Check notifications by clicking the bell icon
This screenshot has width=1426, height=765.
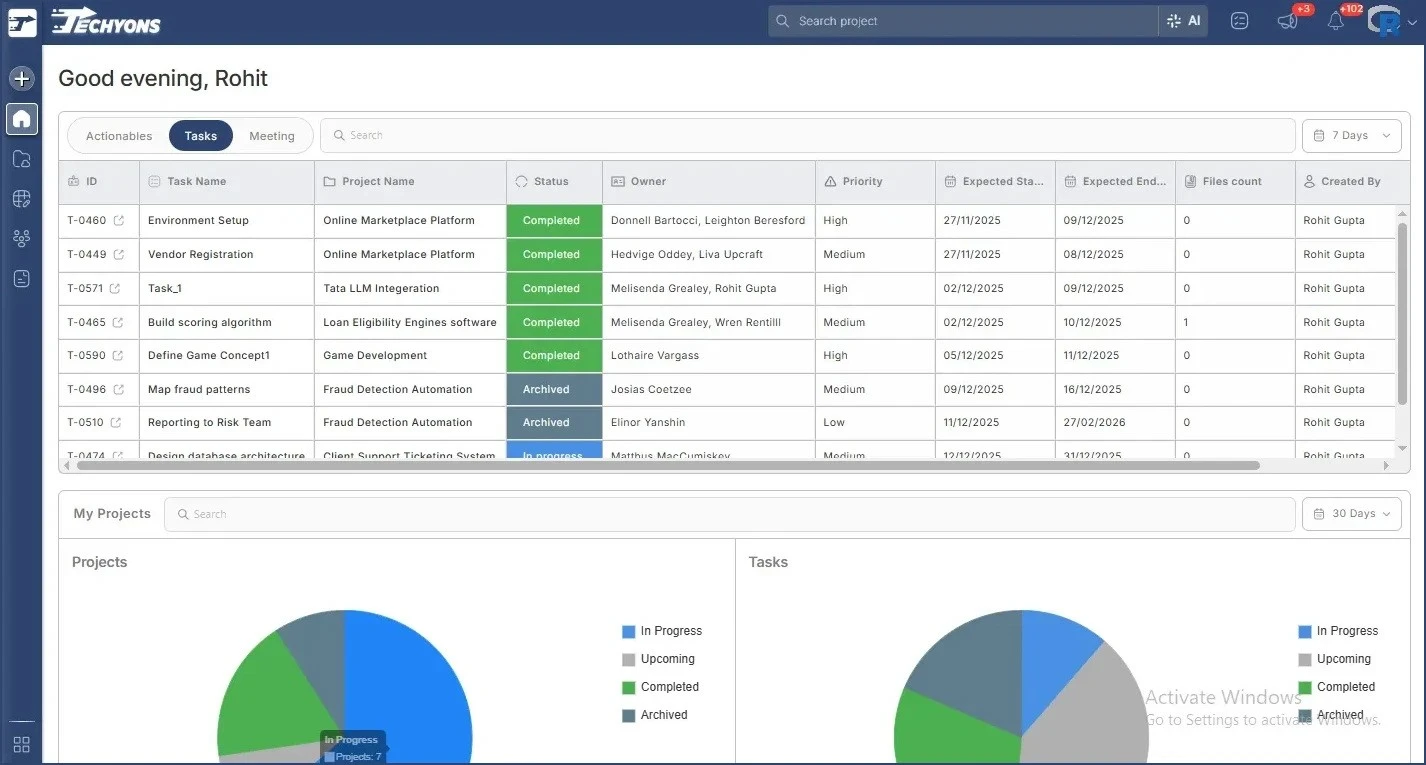click(x=1335, y=20)
